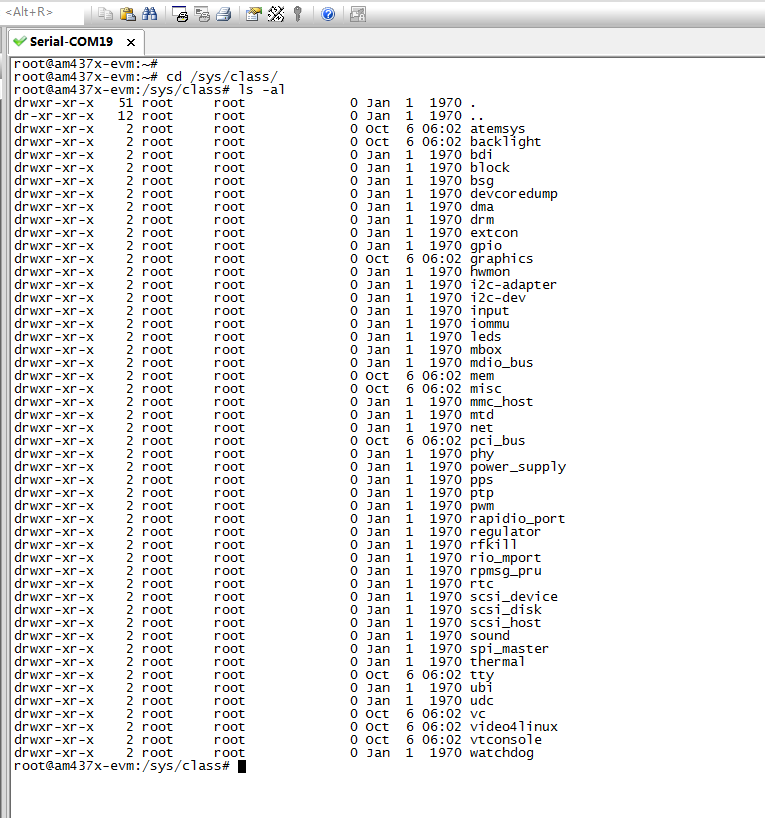
Task: Click the 'tty' directory entry
Action: pyautogui.click(x=482, y=675)
